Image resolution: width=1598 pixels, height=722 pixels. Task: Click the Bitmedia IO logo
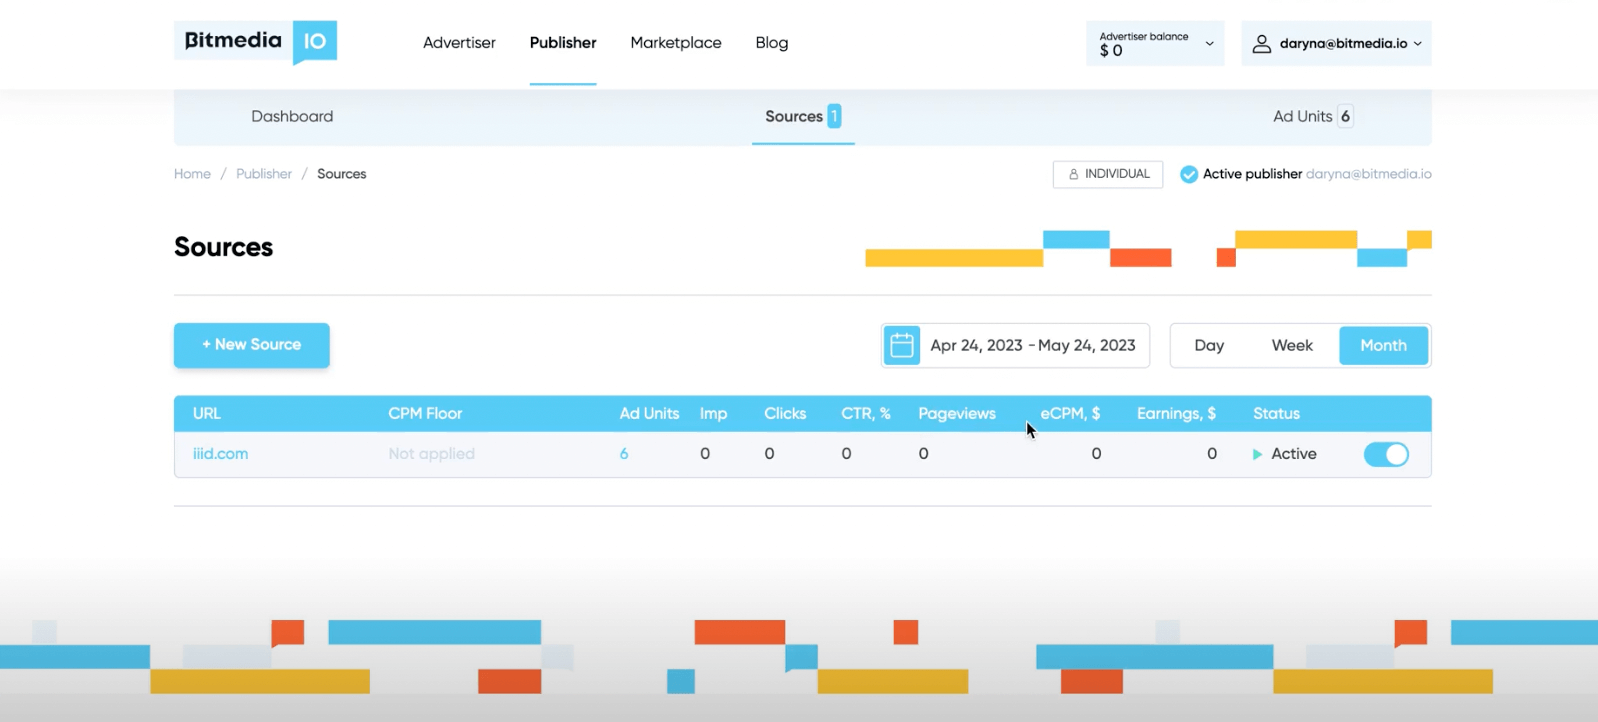255,42
